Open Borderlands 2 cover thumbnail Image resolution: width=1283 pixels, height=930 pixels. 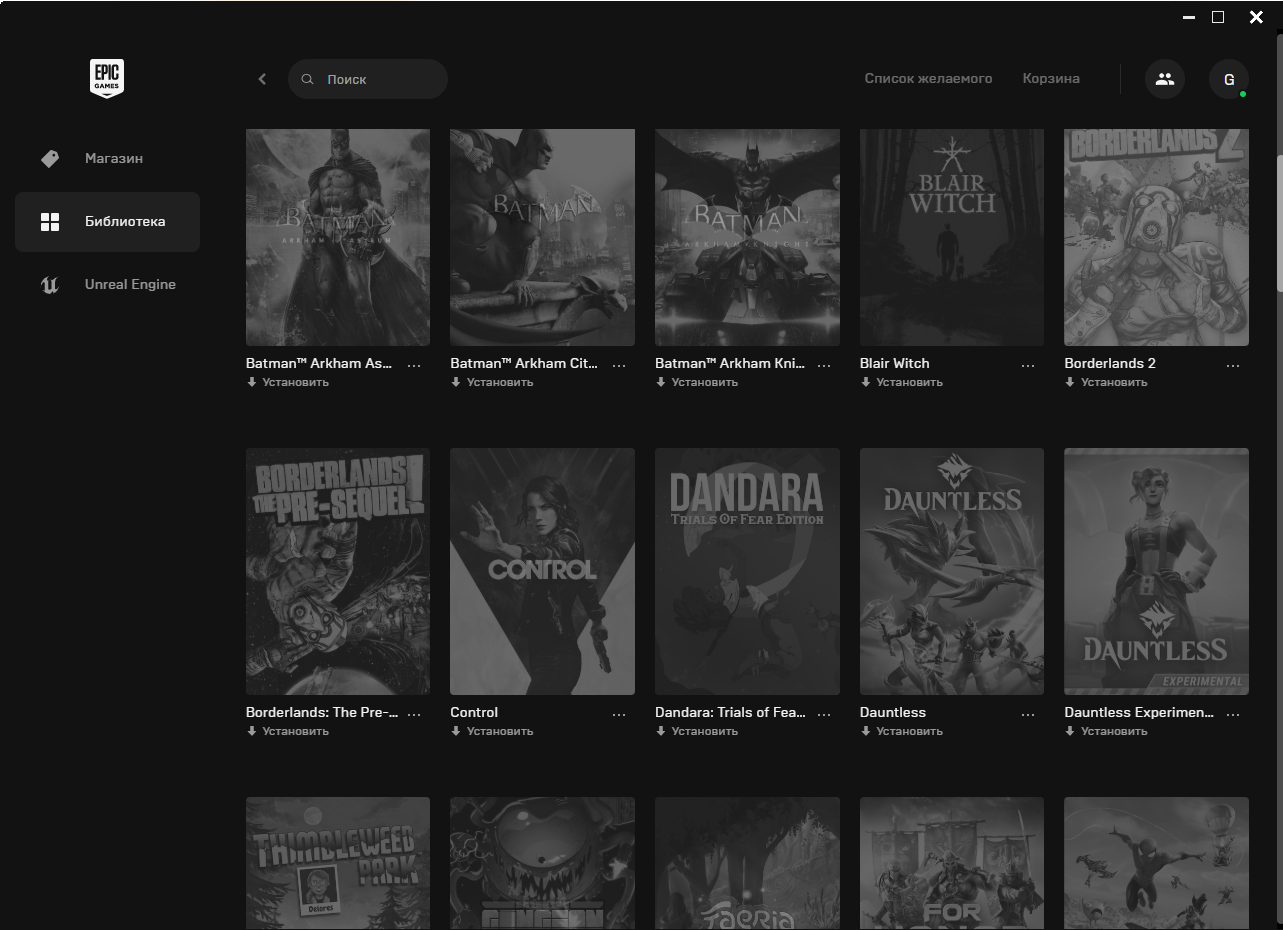[1156, 237]
